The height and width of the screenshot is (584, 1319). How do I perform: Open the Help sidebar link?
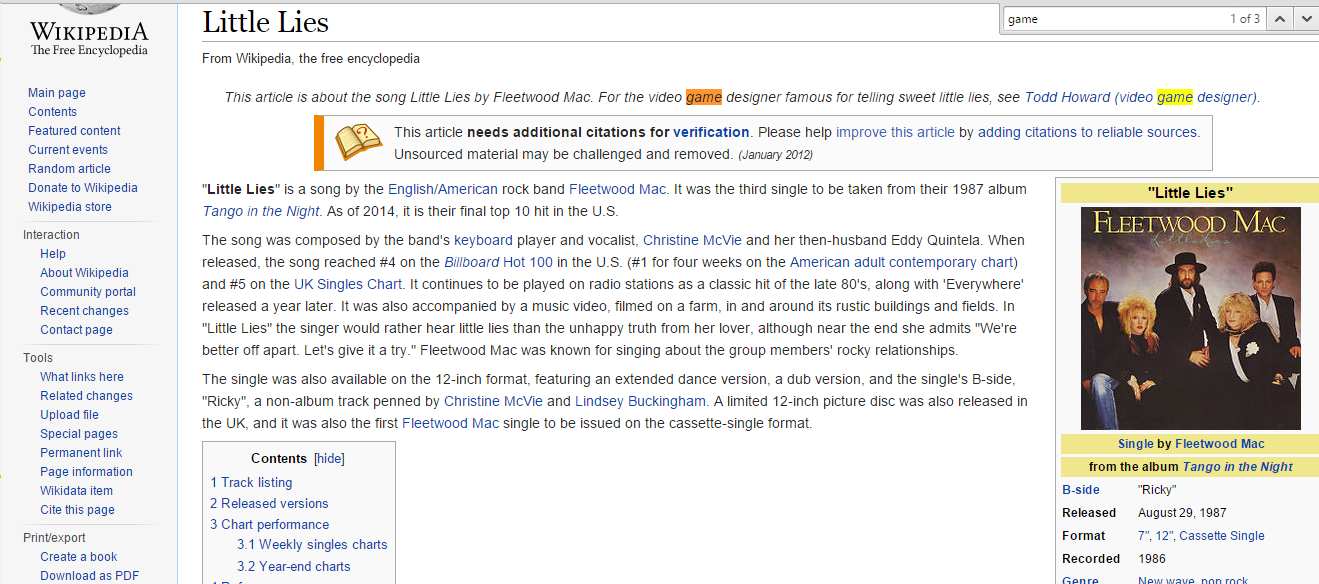tap(53, 254)
